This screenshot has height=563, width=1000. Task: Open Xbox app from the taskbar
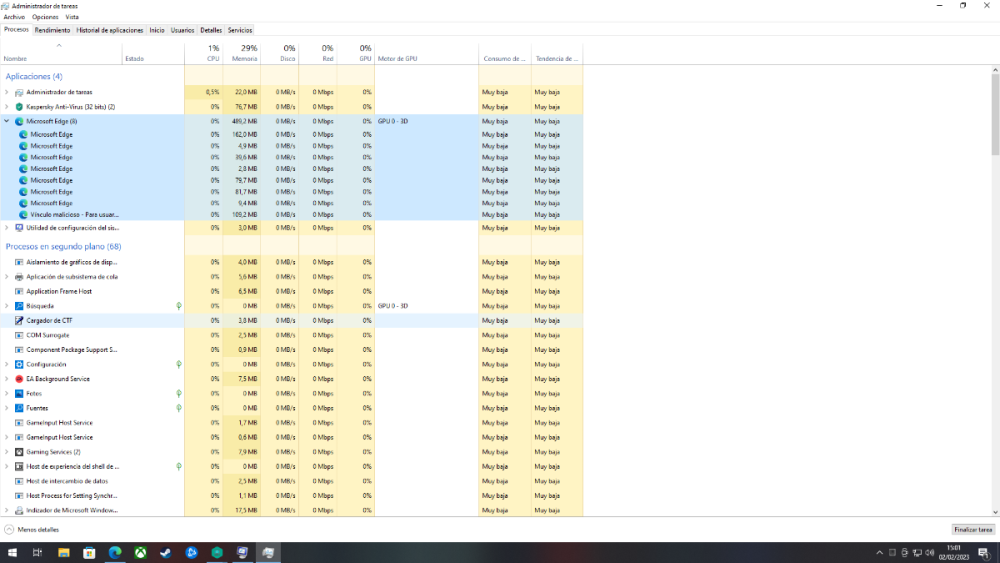(x=141, y=552)
